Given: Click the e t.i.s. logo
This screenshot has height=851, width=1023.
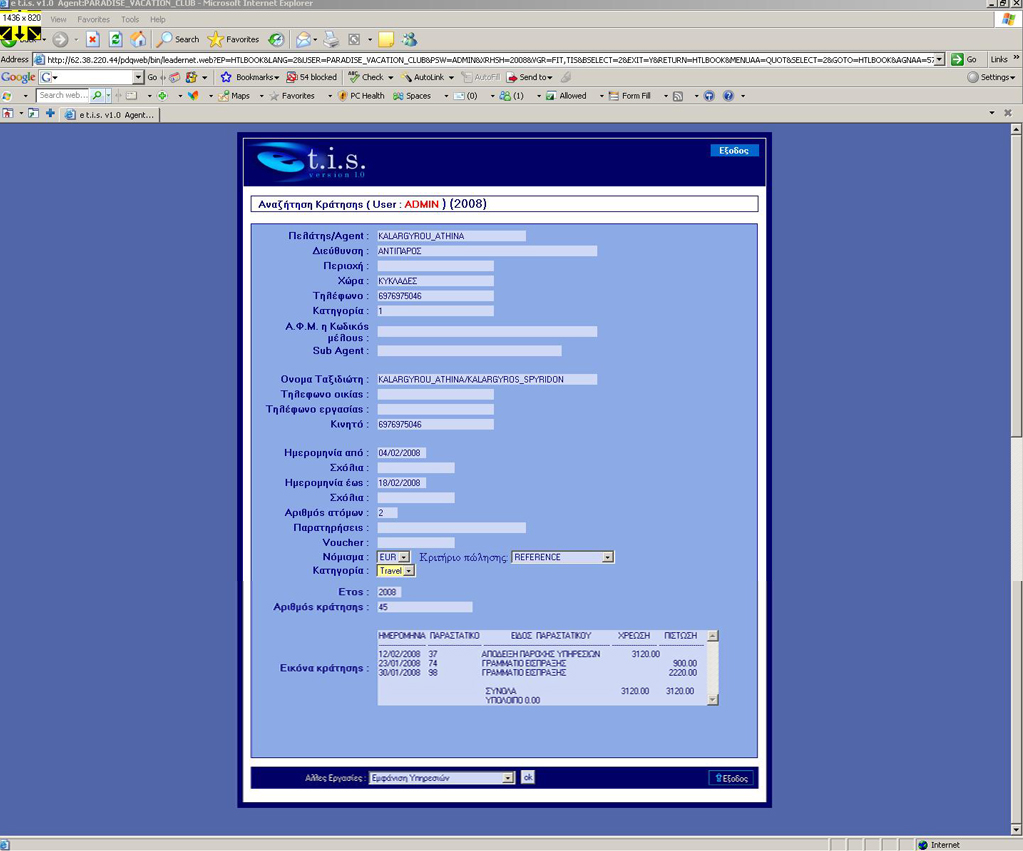Looking at the screenshot, I should [x=310, y=161].
